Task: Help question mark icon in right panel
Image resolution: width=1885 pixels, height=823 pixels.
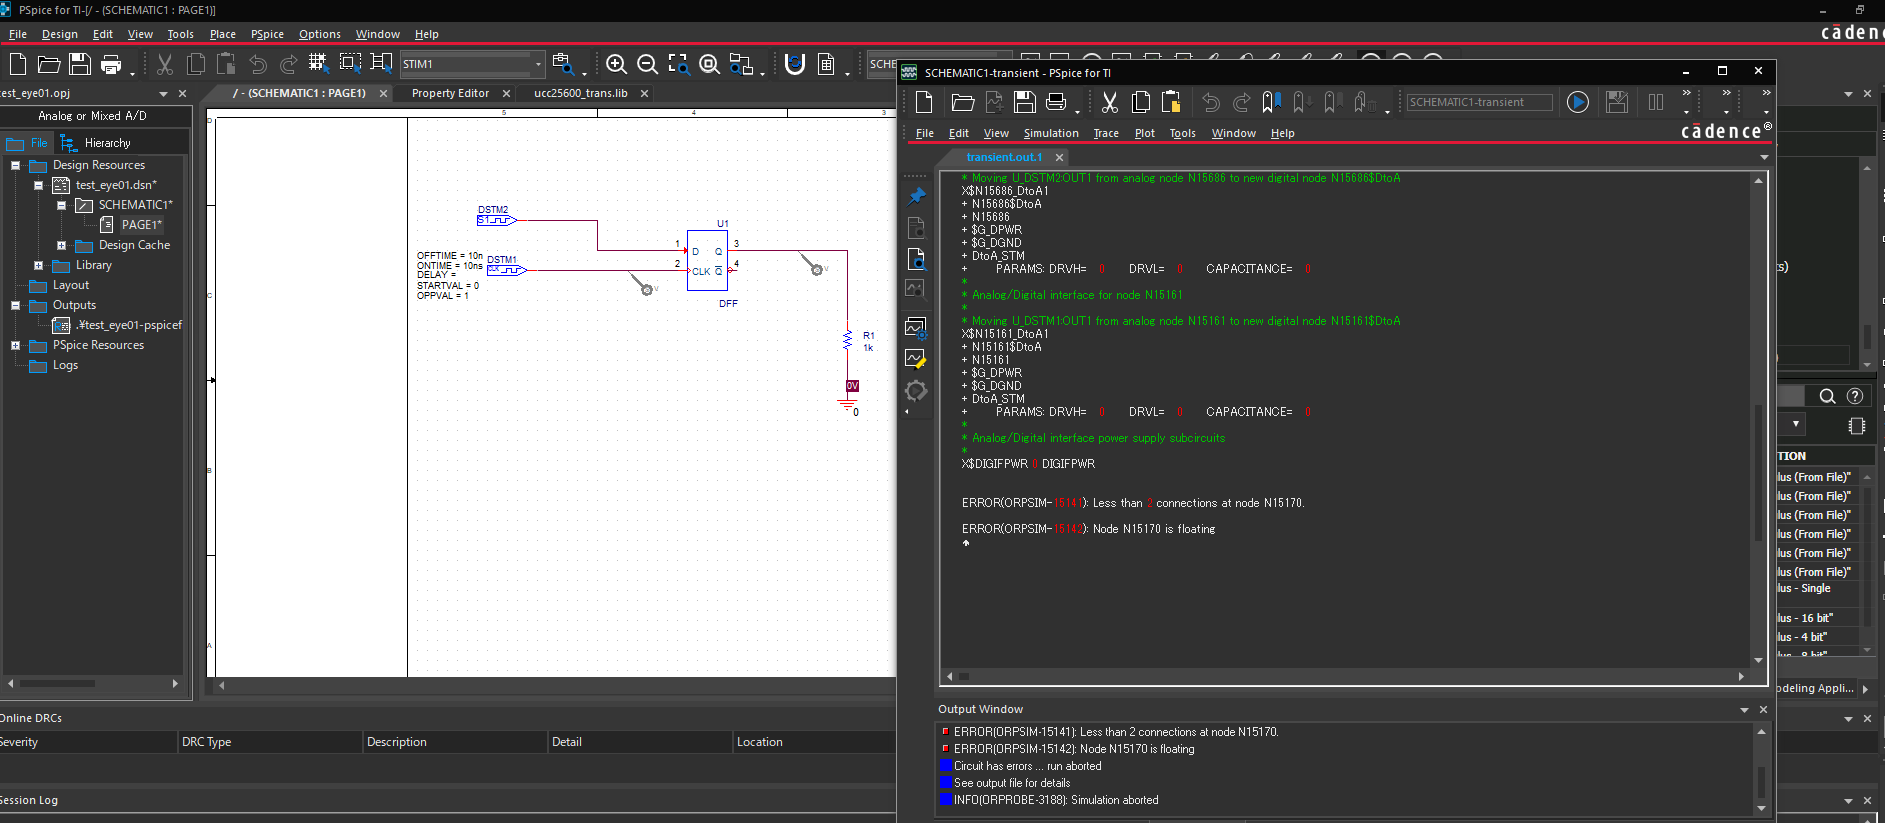Action: click(1855, 396)
